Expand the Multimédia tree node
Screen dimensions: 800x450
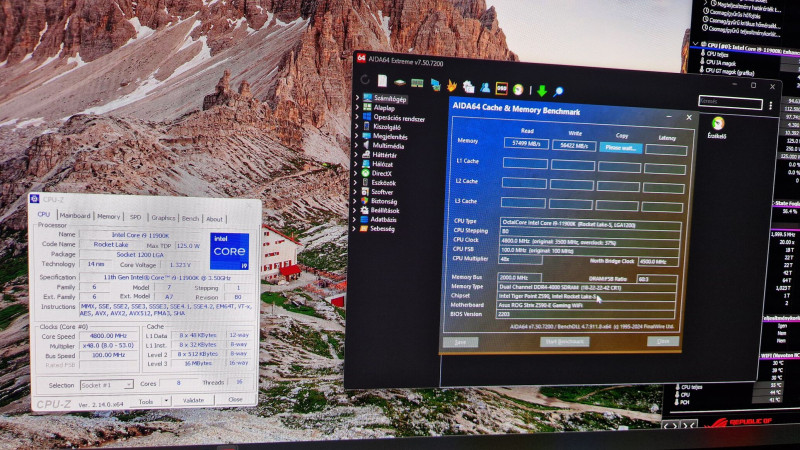357,144
